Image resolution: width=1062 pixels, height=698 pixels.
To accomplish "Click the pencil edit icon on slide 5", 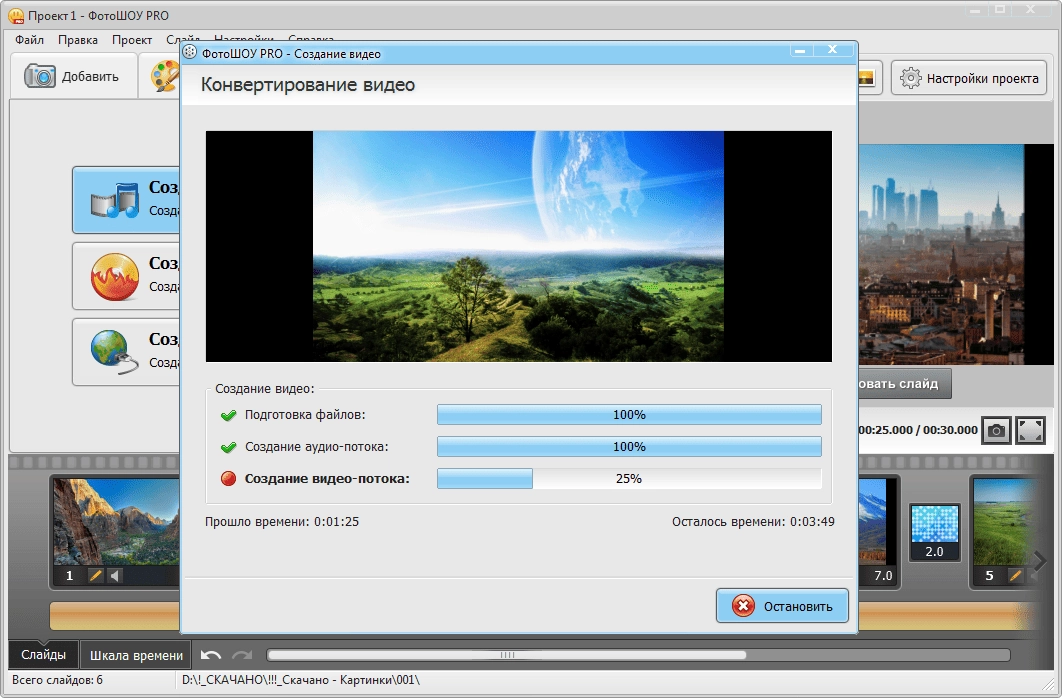I will (x=1015, y=575).
